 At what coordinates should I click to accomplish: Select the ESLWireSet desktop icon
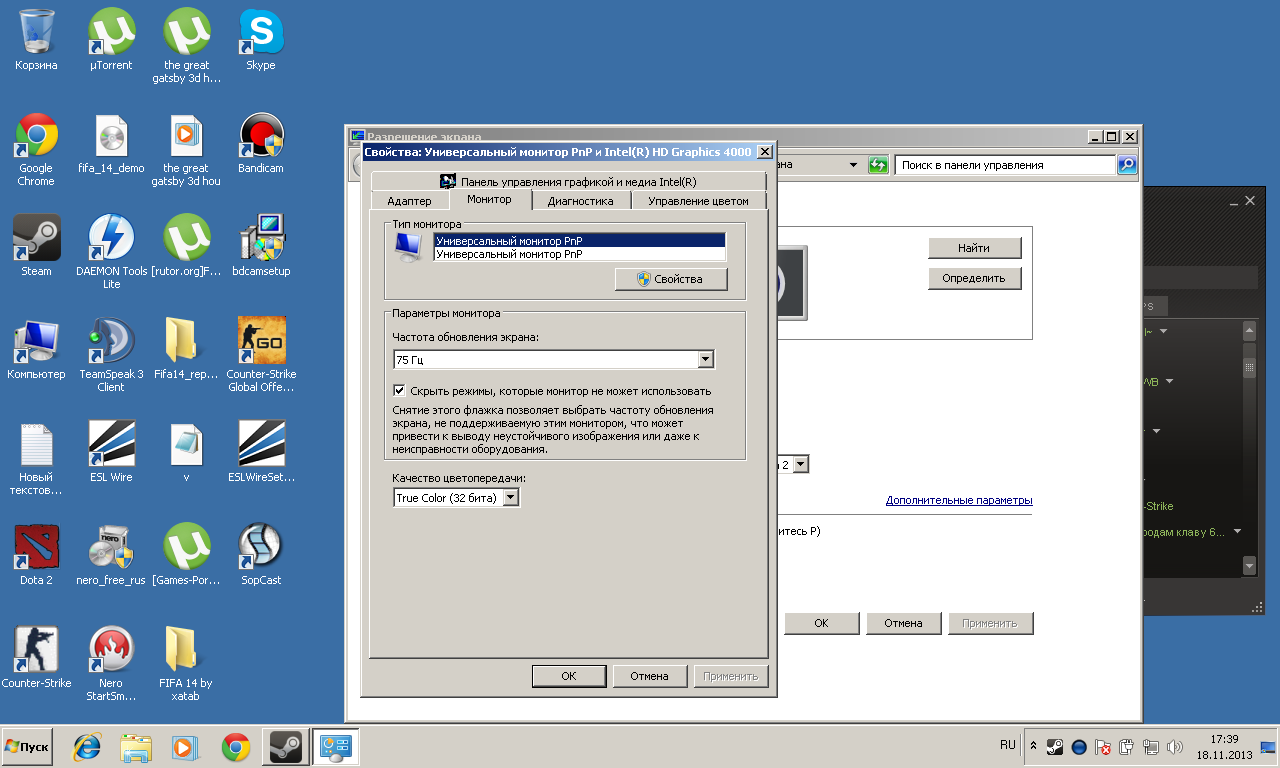261,452
